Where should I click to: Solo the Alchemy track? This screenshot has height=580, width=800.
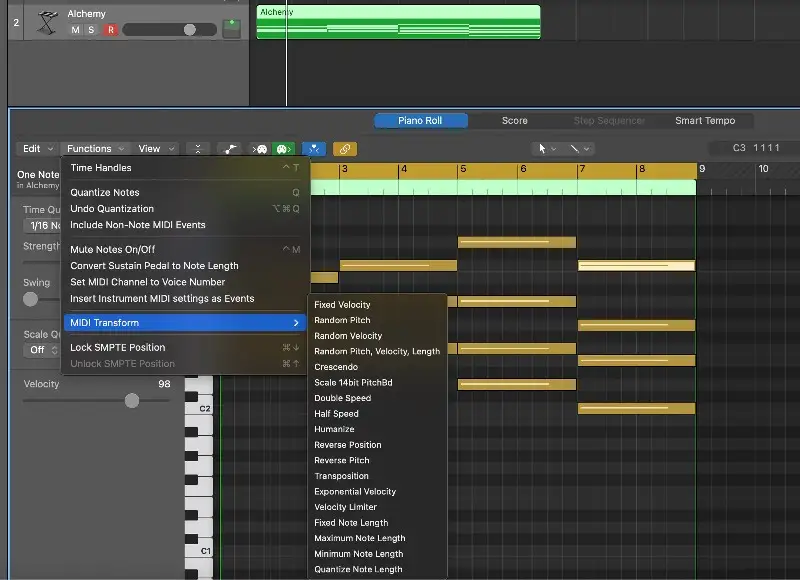point(92,30)
